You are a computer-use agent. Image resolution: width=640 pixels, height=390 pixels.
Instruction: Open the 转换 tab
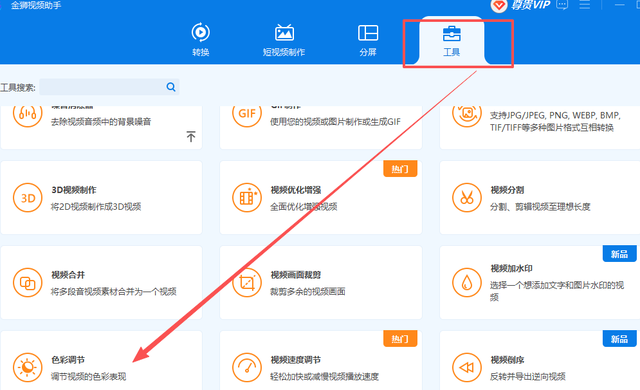coord(201,40)
